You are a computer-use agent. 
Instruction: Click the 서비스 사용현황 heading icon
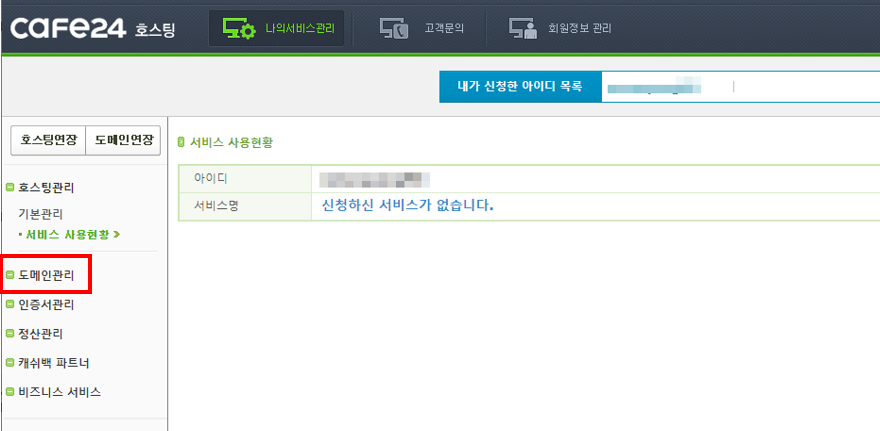(181, 143)
